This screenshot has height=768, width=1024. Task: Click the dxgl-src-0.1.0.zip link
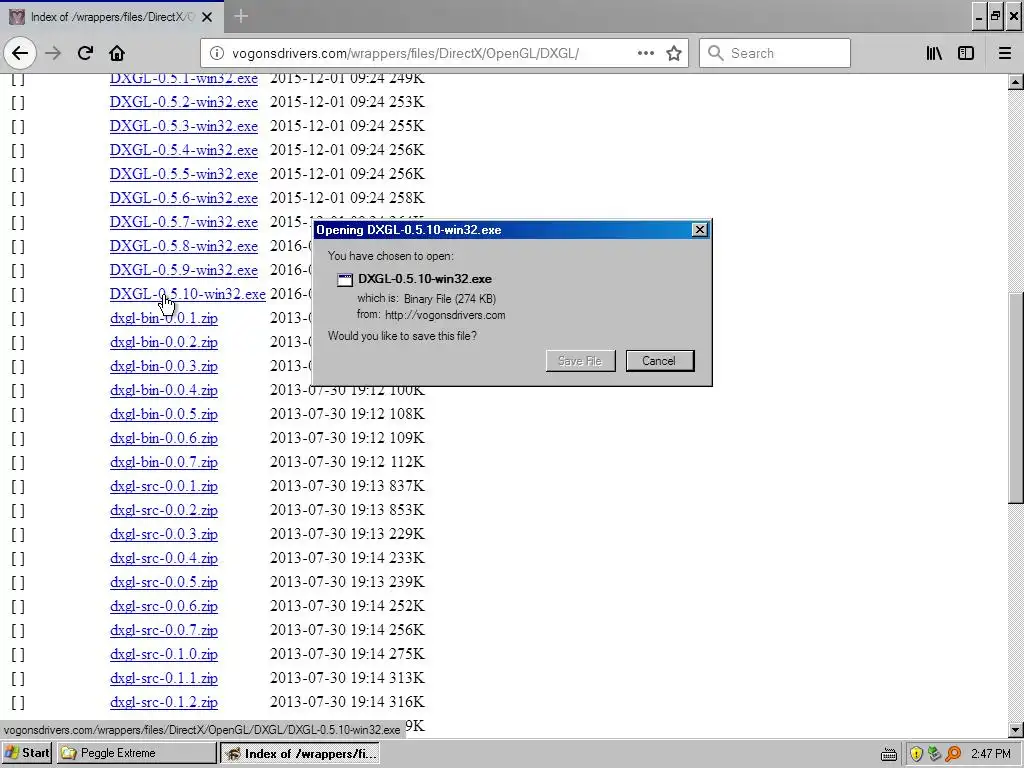[x=164, y=654]
